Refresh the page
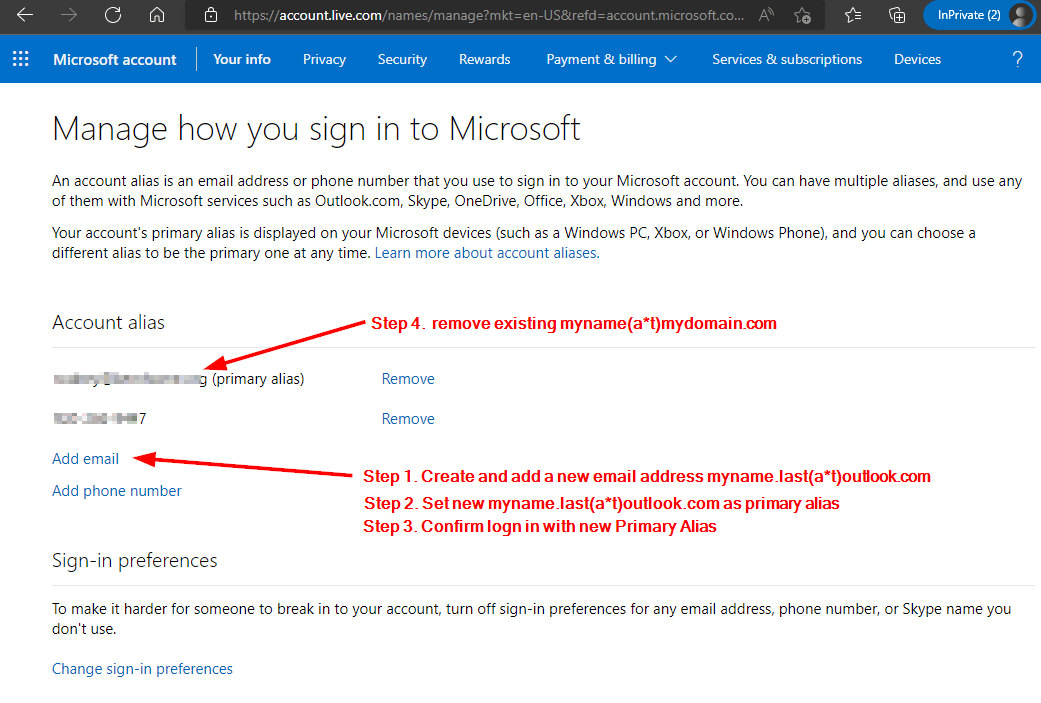This screenshot has width=1041, height=703. point(112,16)
